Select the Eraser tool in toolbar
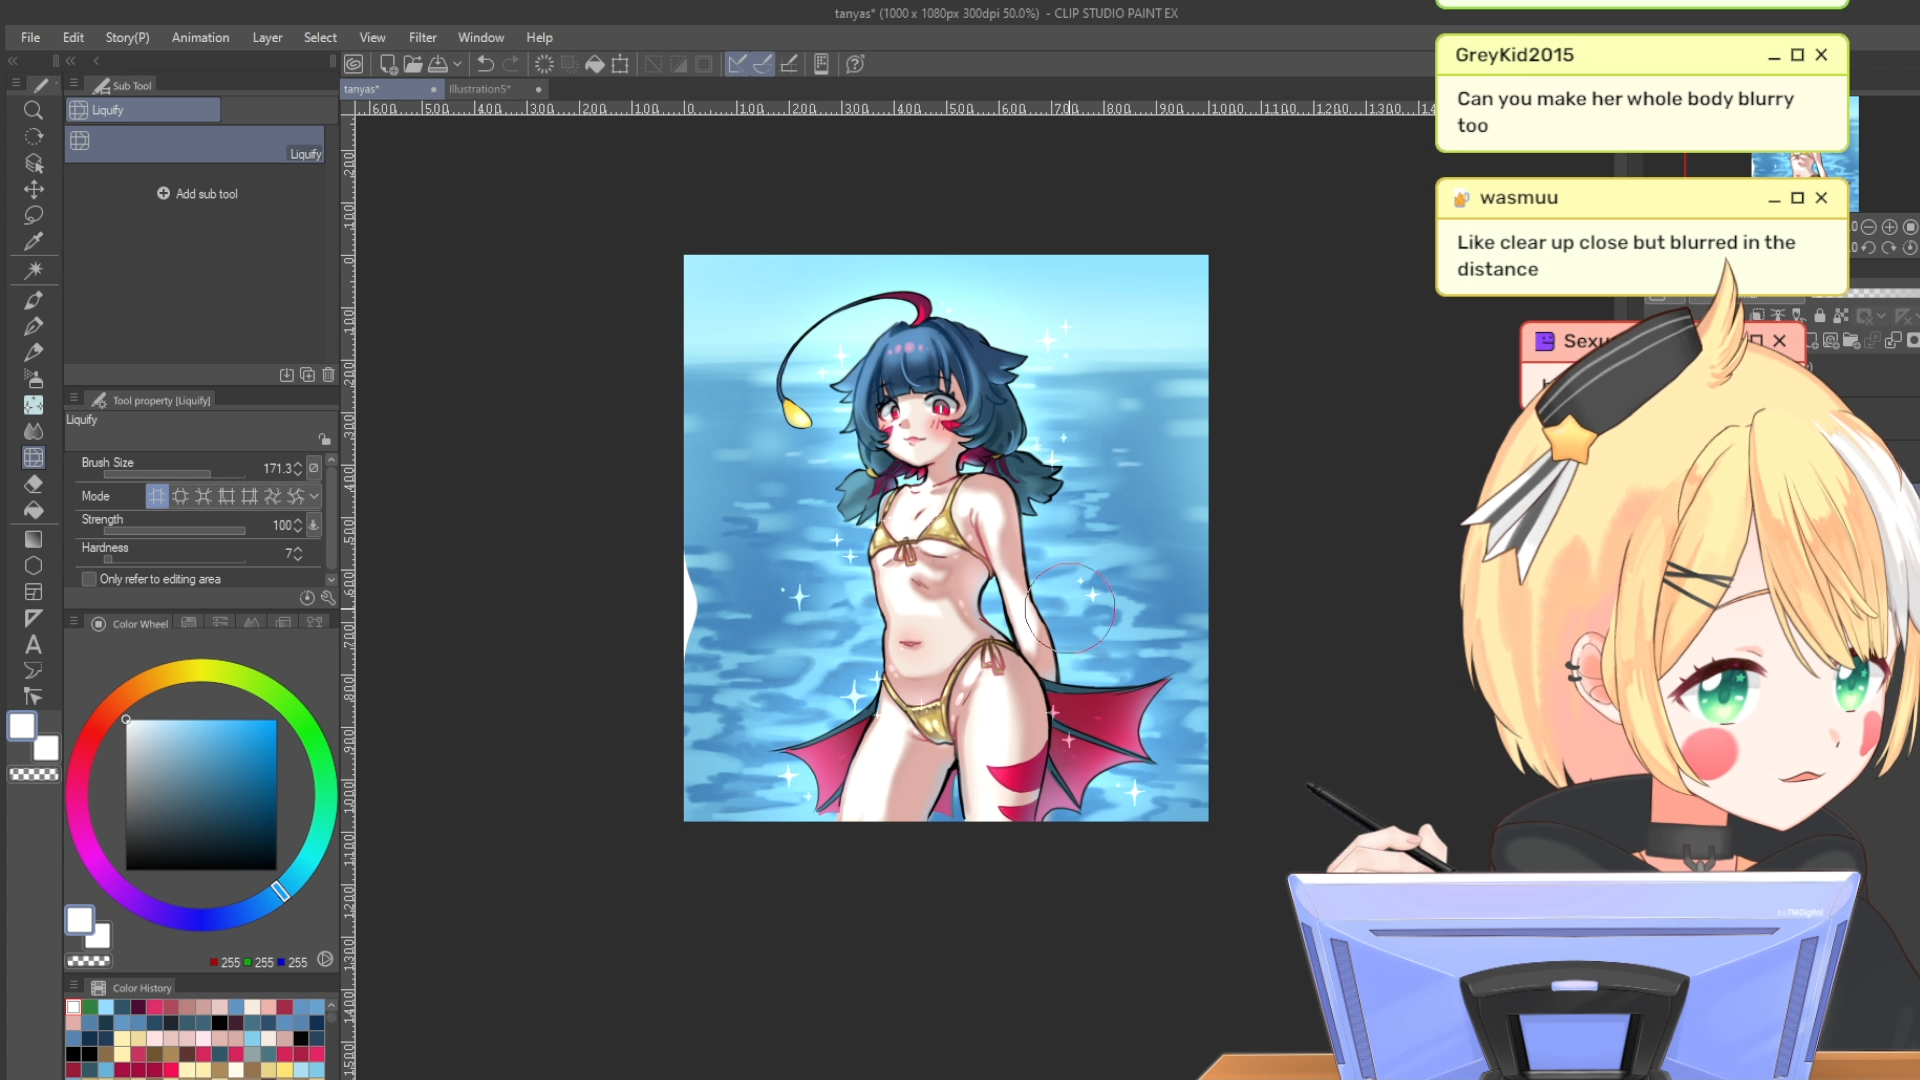The width and height of the screenshot is (1920, 1080). click(33, 484)
